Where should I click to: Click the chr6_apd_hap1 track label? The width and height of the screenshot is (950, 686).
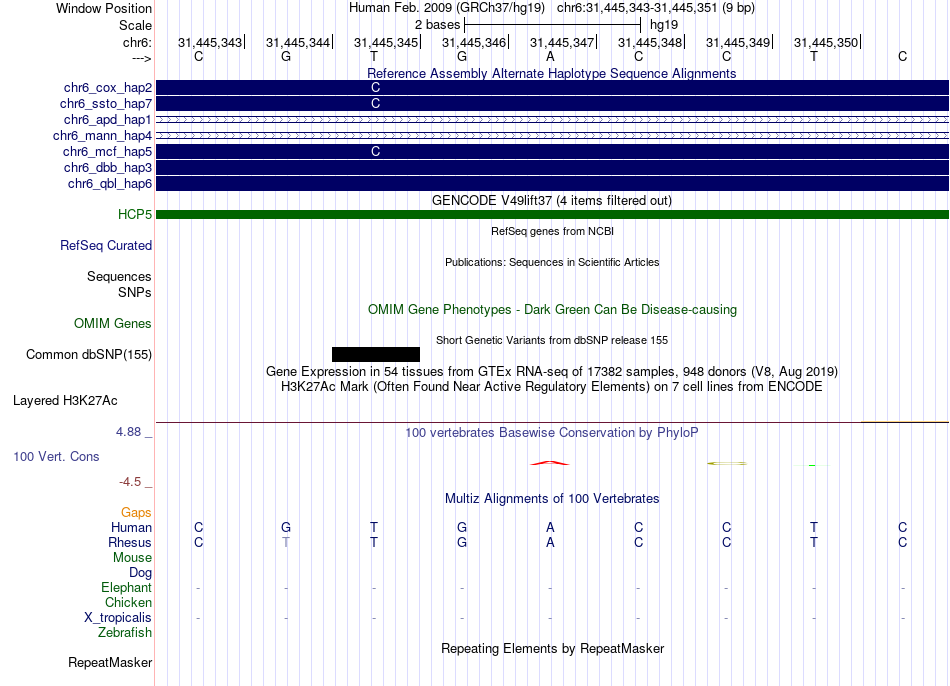[x=108, y=119]
